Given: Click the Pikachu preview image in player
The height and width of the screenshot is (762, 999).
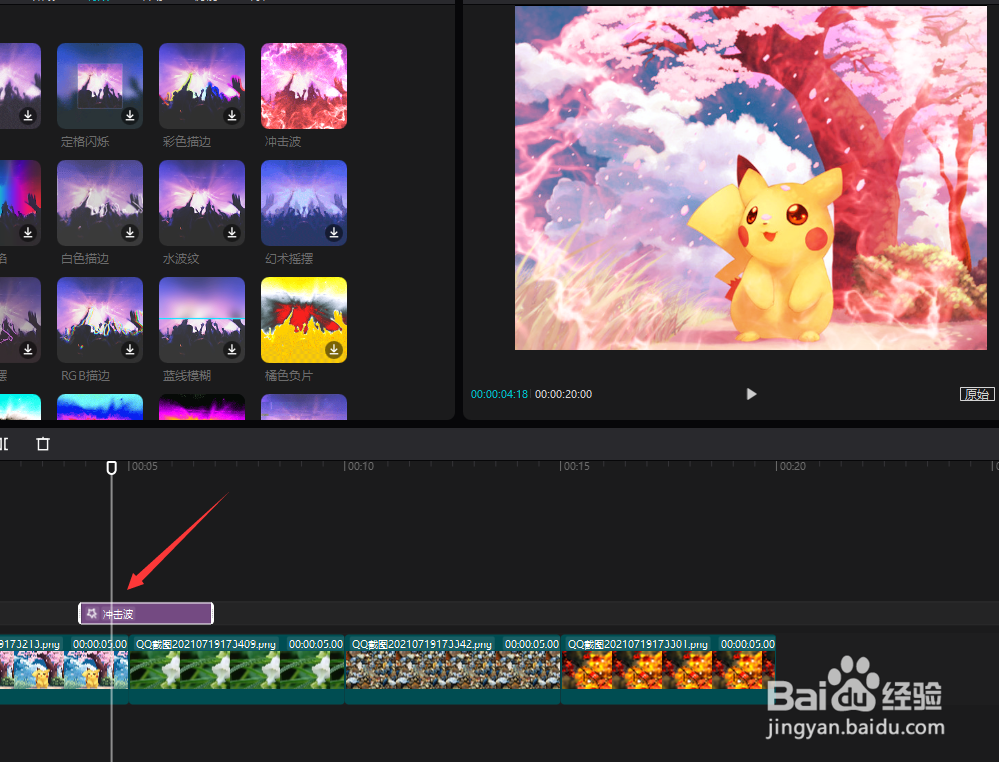Looking at the screenshot, I should (x=751, y=178).
